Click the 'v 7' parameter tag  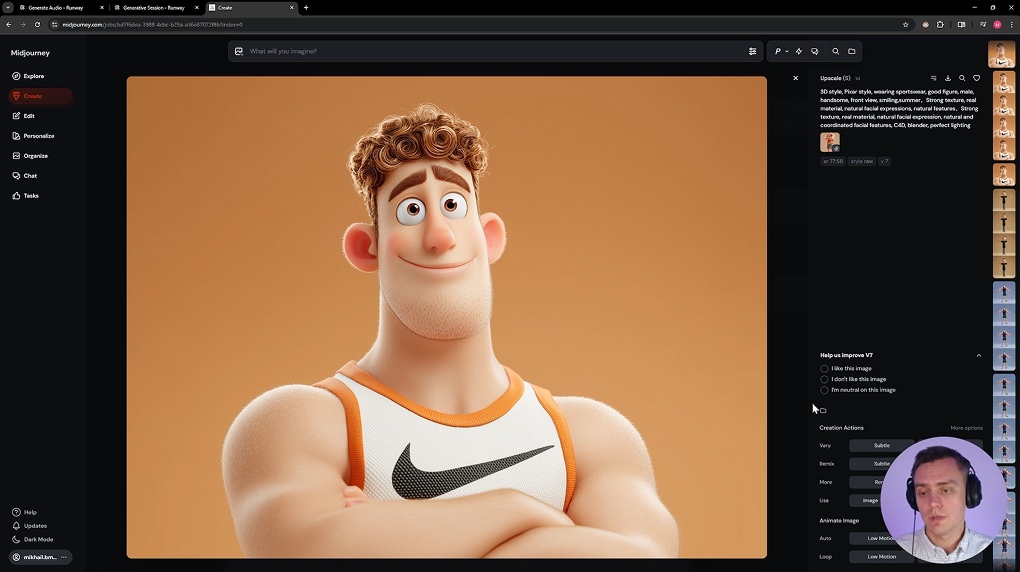point(884,161)
